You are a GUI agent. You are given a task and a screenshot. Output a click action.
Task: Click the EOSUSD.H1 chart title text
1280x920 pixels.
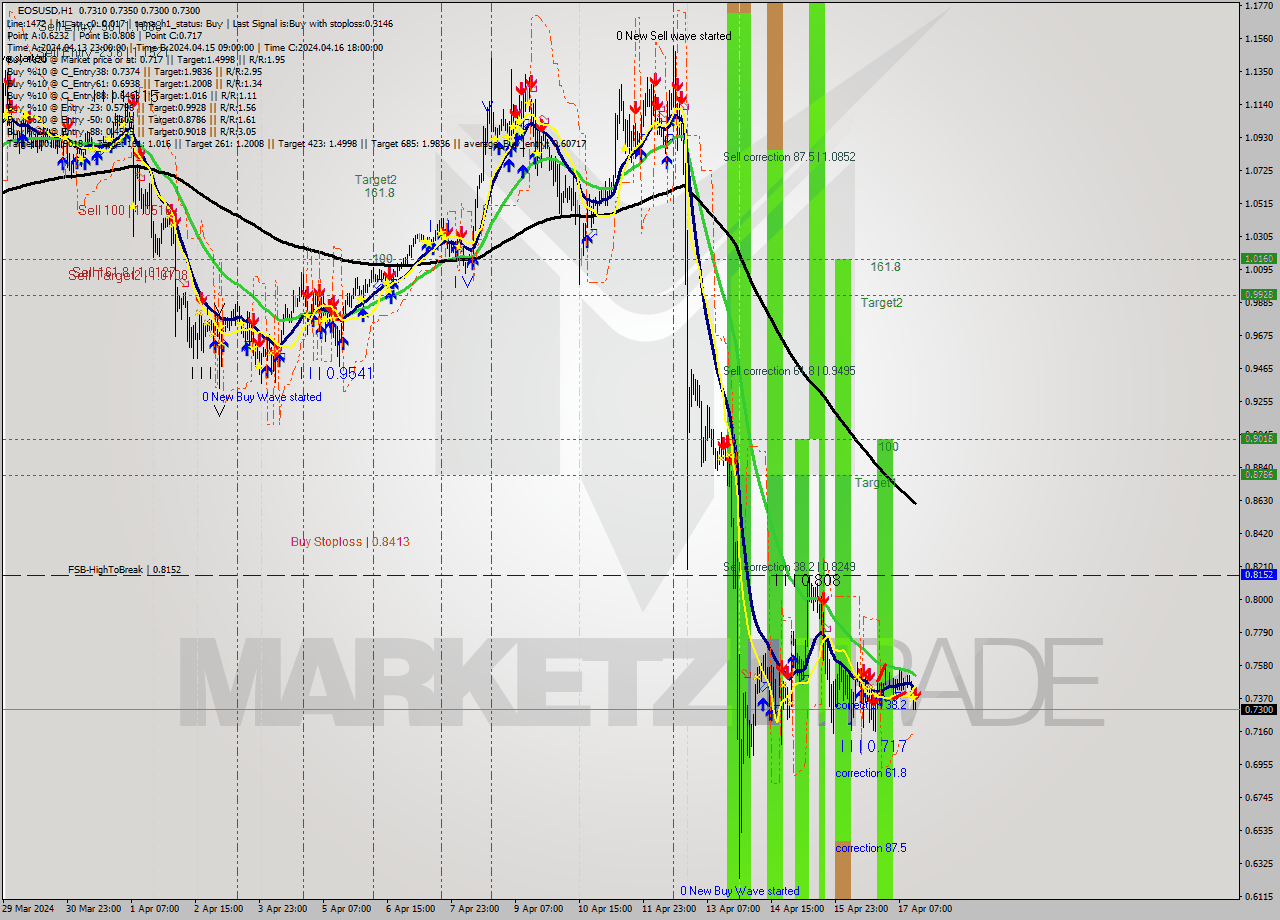click(46, 10)
